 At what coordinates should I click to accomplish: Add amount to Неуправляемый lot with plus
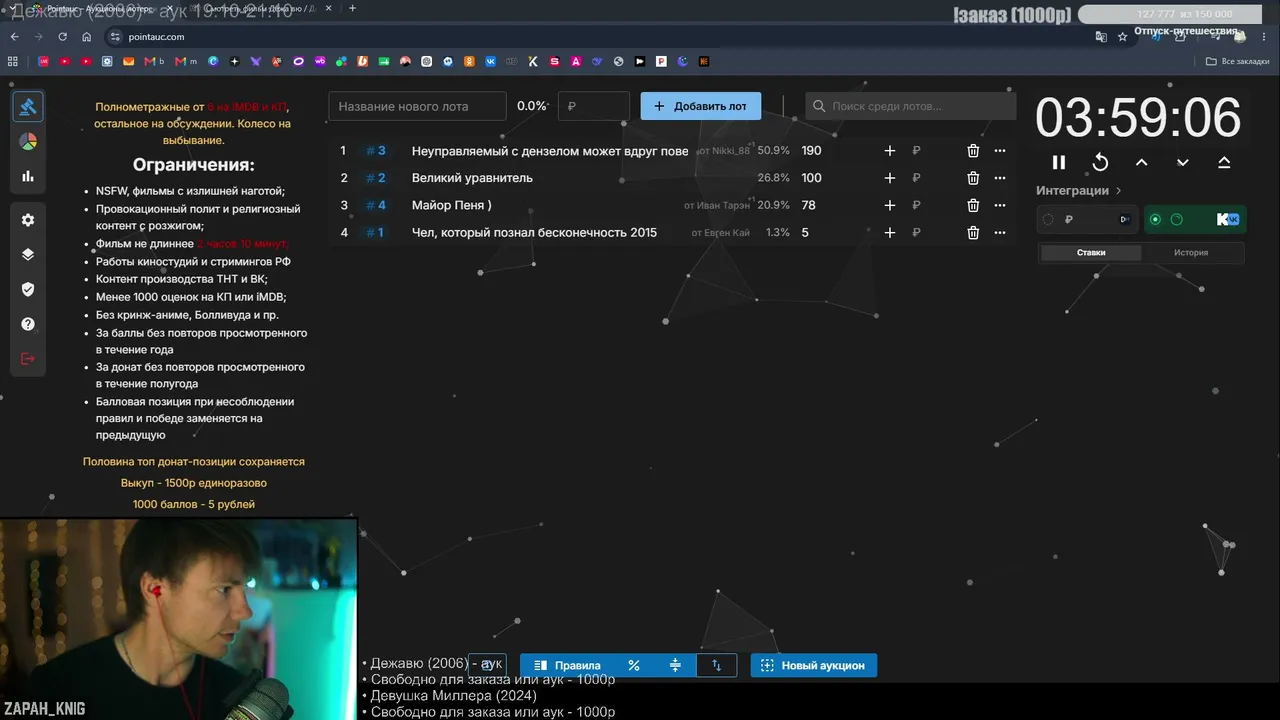[x=890, y=151]
